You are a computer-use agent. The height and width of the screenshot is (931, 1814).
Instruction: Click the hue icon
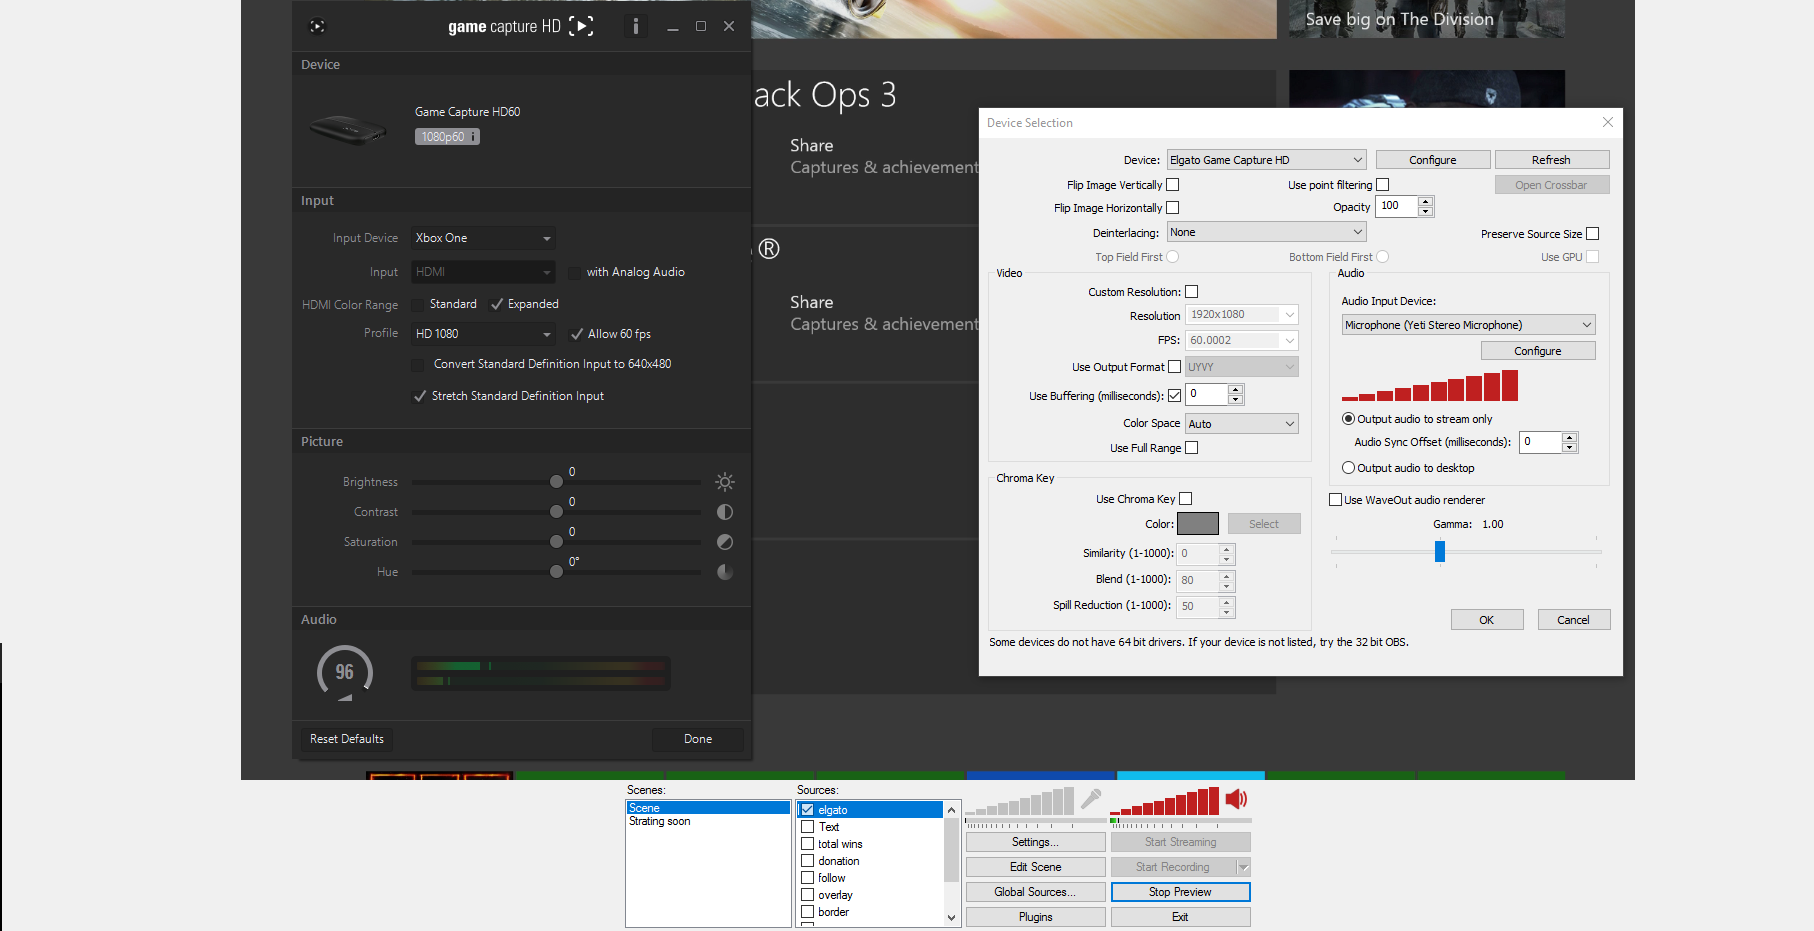tap(725, 572)
